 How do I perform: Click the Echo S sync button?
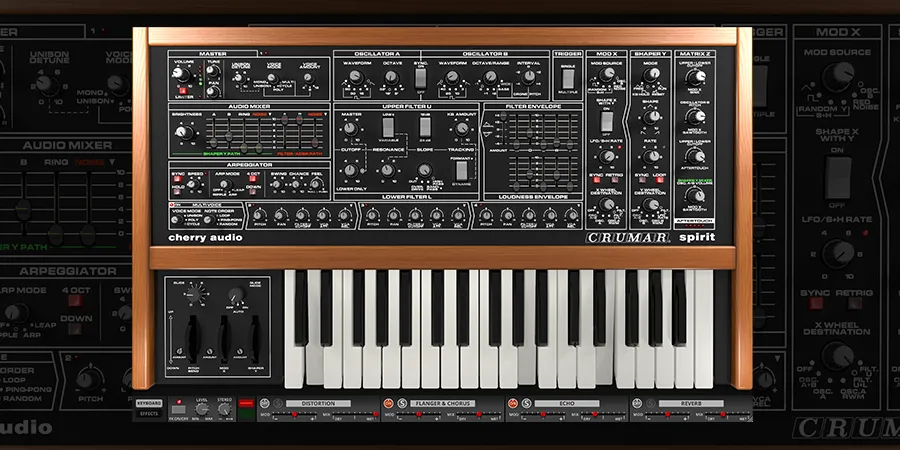[x=526, y=404]
